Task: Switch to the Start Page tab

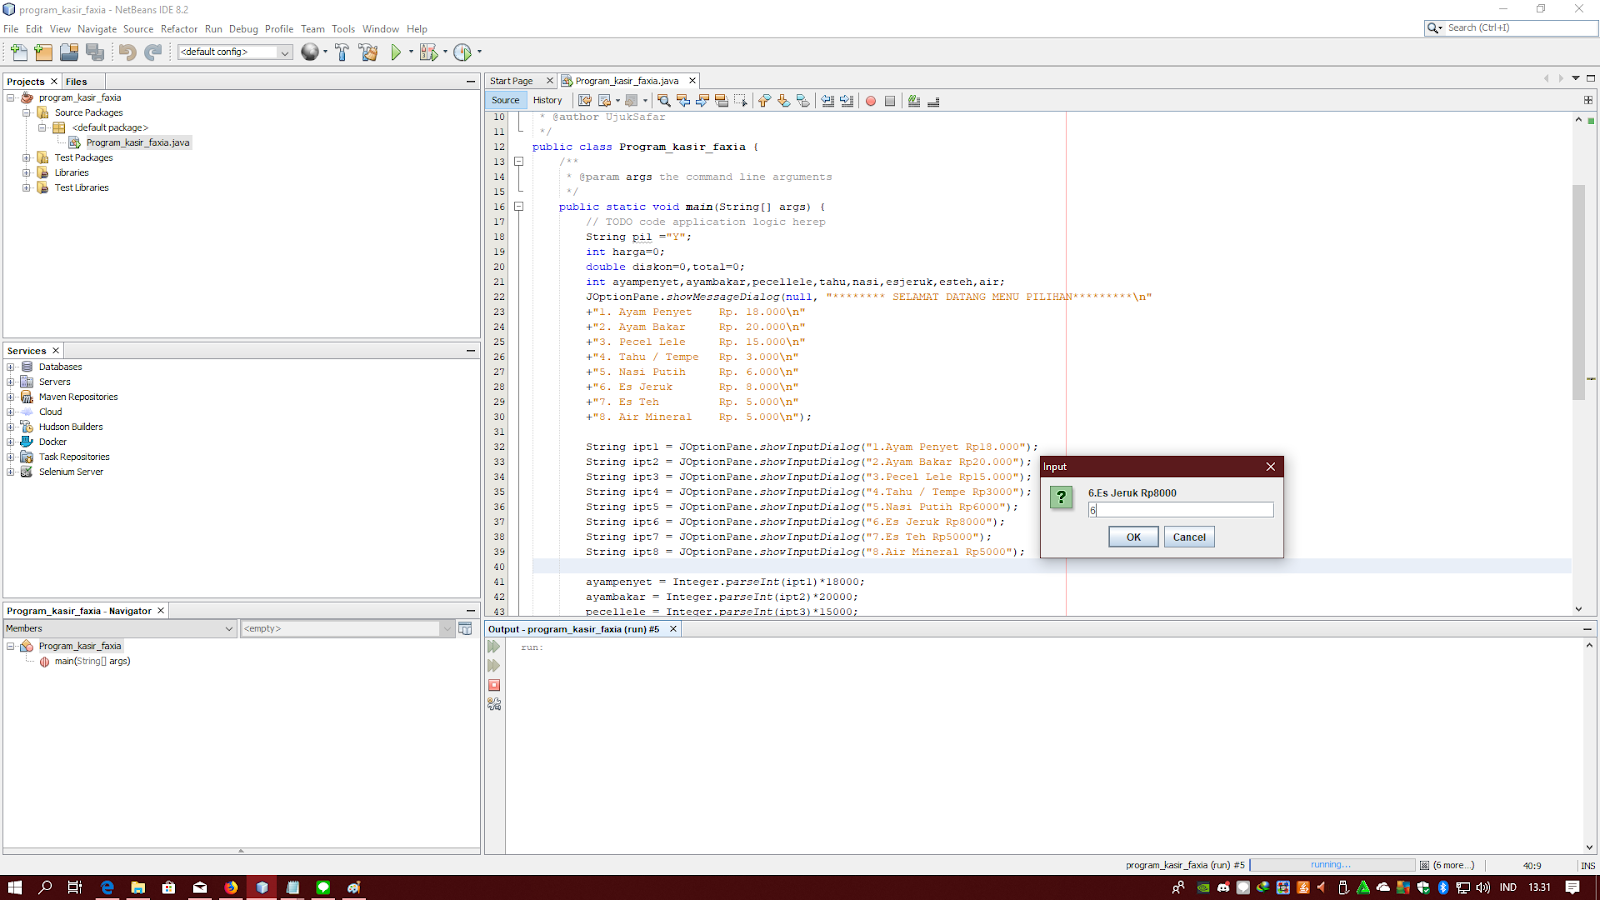Action: [x=511, y=81]
